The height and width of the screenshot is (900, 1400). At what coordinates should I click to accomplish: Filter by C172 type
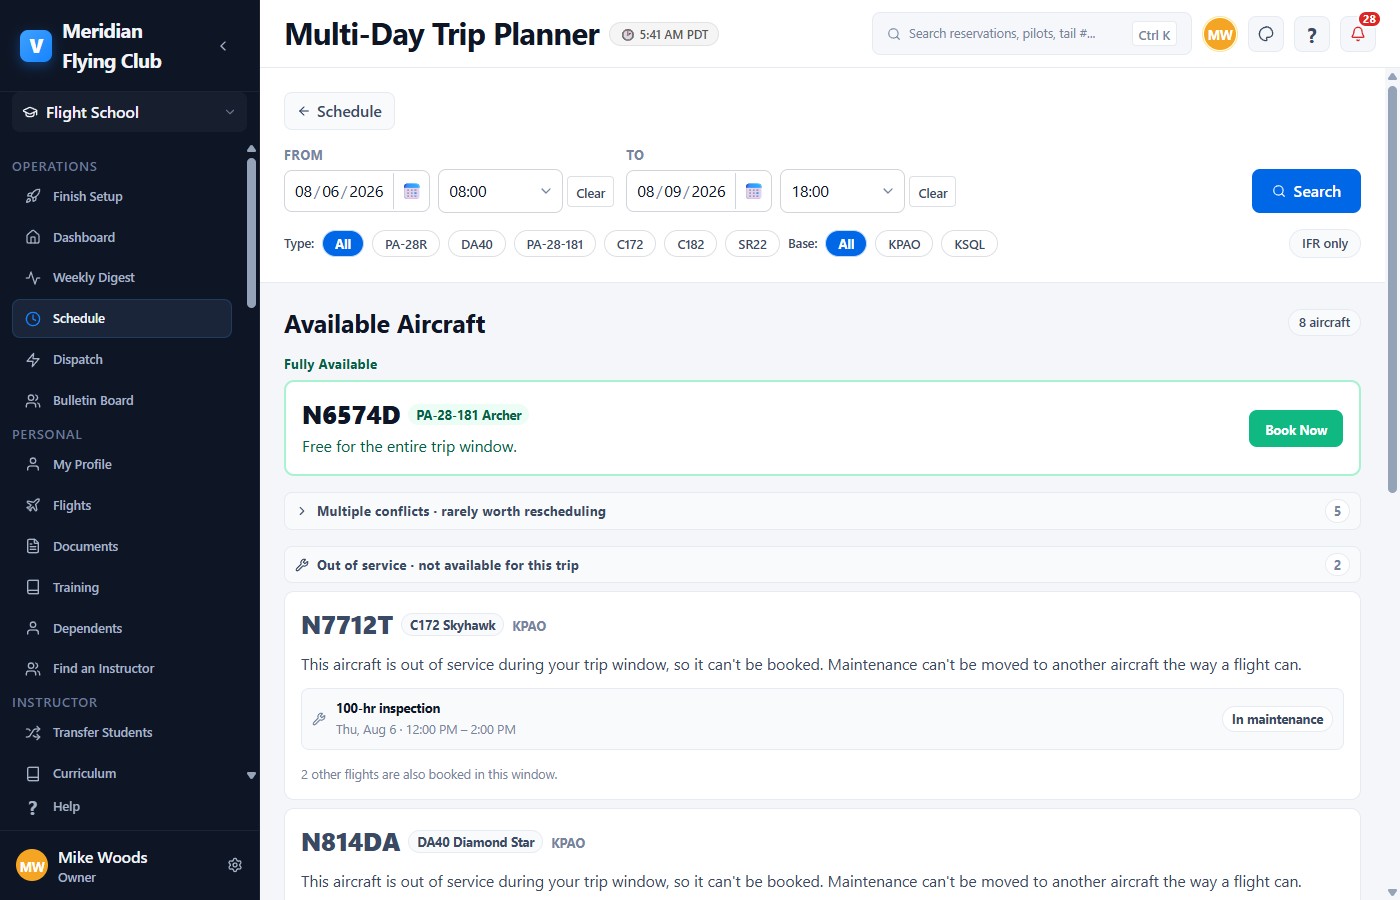630,244
